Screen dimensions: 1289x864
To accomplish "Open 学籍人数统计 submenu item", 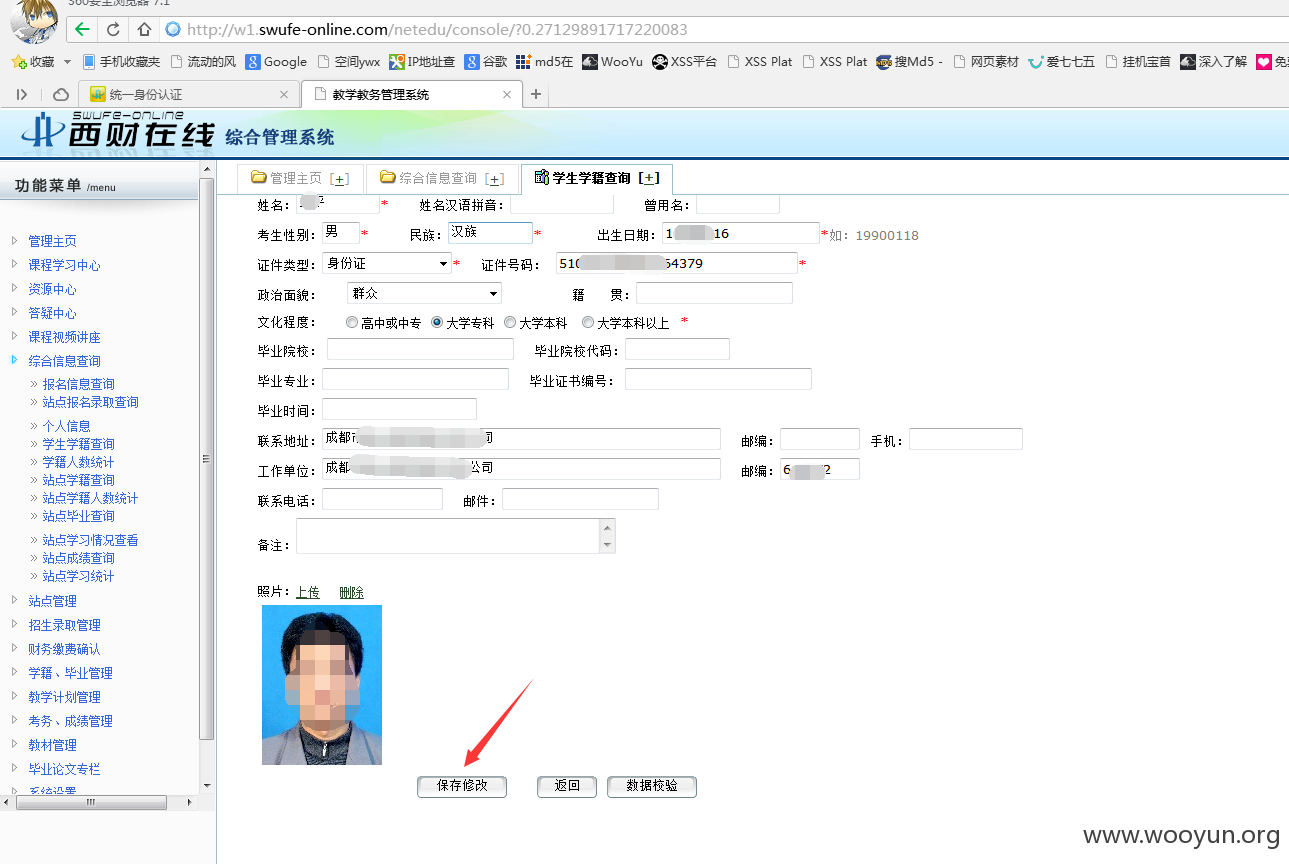I will [78, 462].
